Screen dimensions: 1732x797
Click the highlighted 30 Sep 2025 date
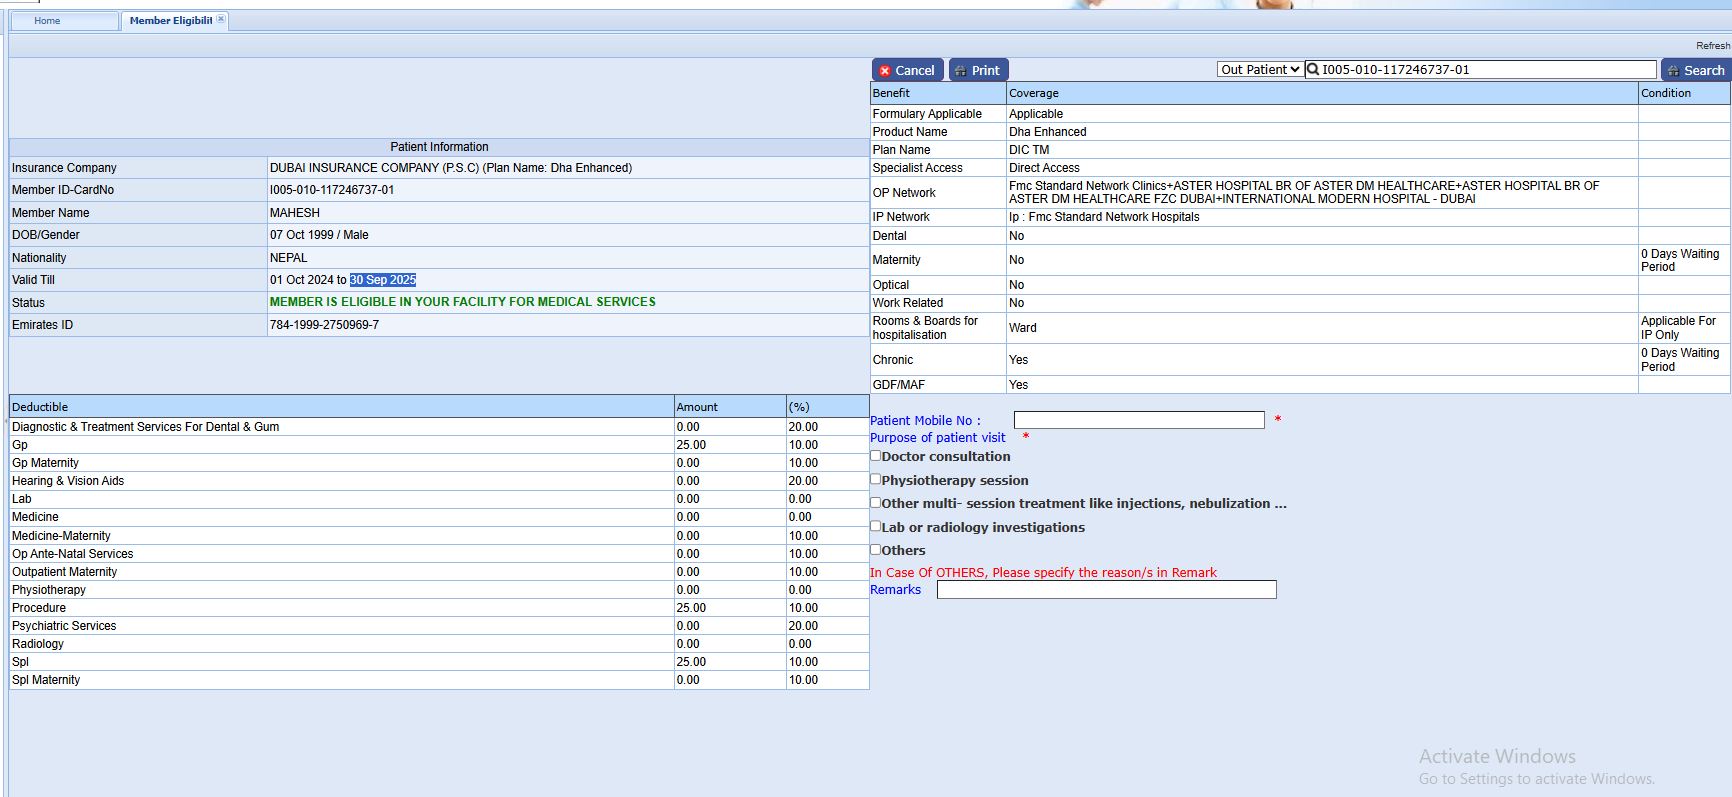(x=383, y=280)
